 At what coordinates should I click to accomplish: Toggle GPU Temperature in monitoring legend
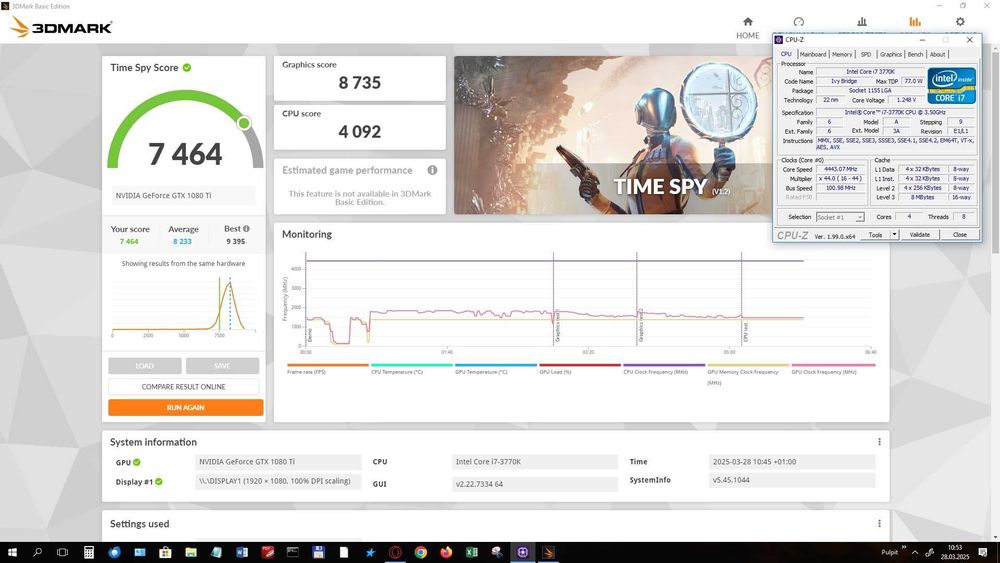(496, 369)
